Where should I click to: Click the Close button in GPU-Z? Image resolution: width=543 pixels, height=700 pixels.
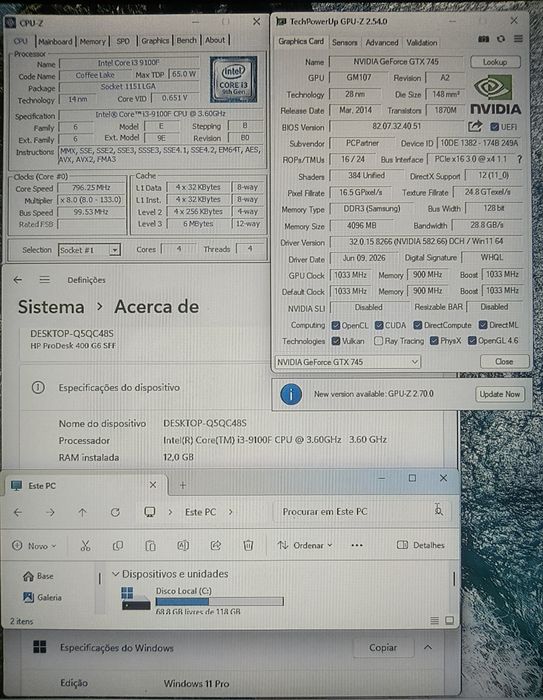point(504,361)
